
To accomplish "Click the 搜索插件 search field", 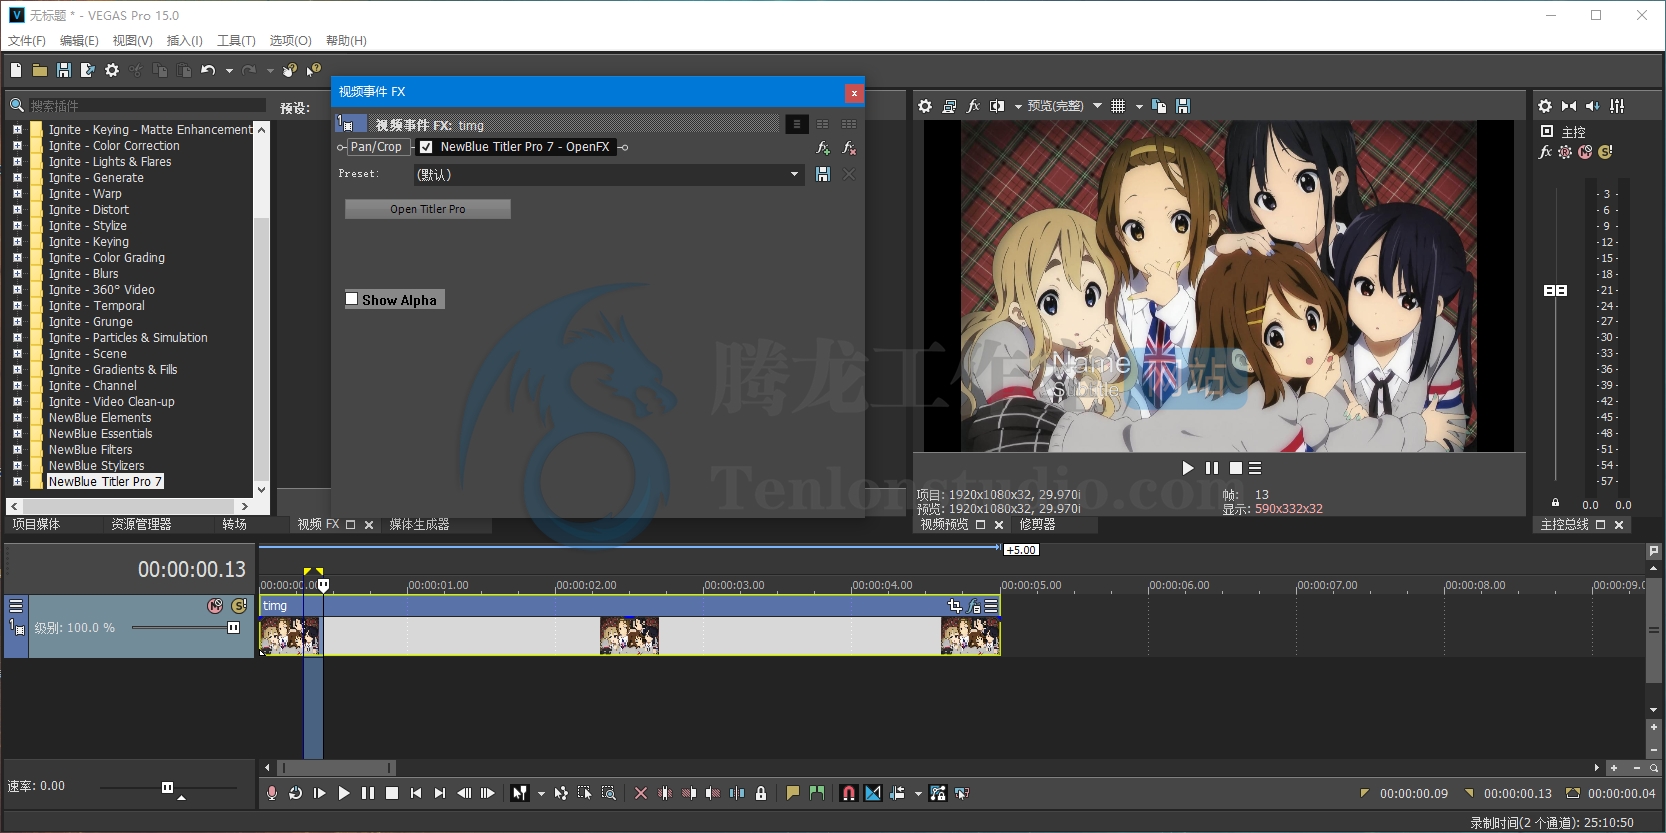I will point(147,106).
